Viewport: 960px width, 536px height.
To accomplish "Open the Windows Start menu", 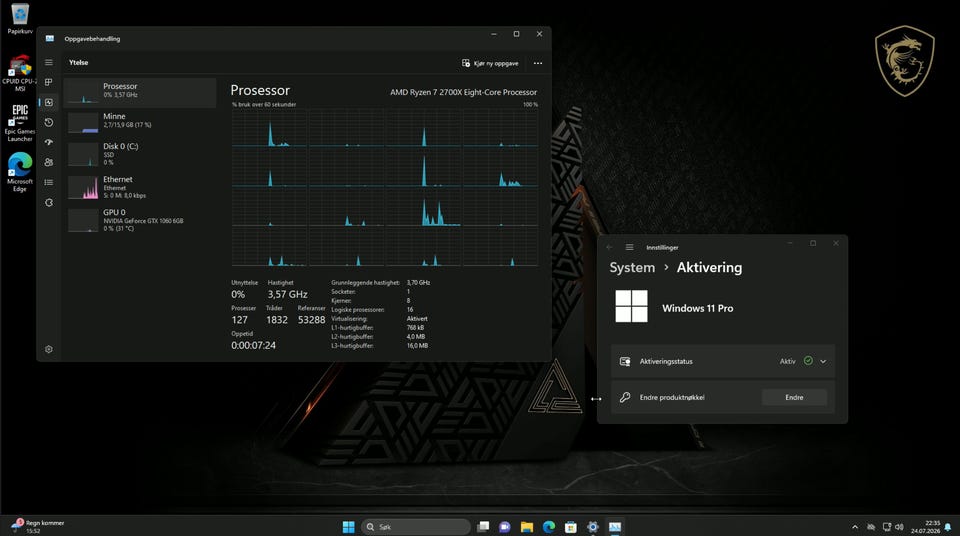I will [348, 527].
